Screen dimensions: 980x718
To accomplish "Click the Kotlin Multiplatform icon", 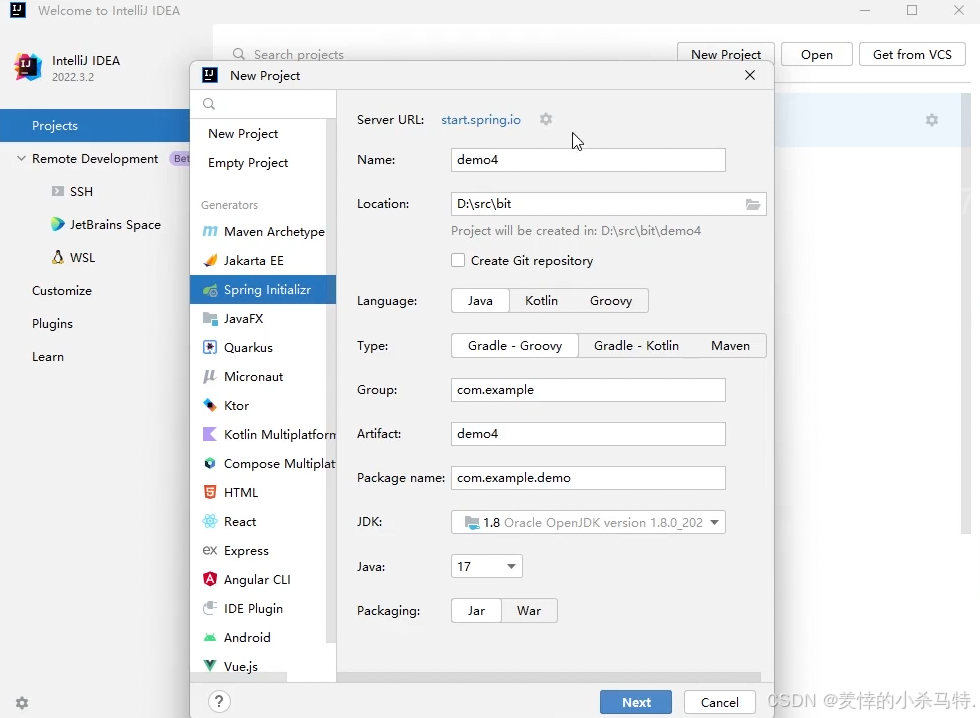I will click(x=210, y=434).
